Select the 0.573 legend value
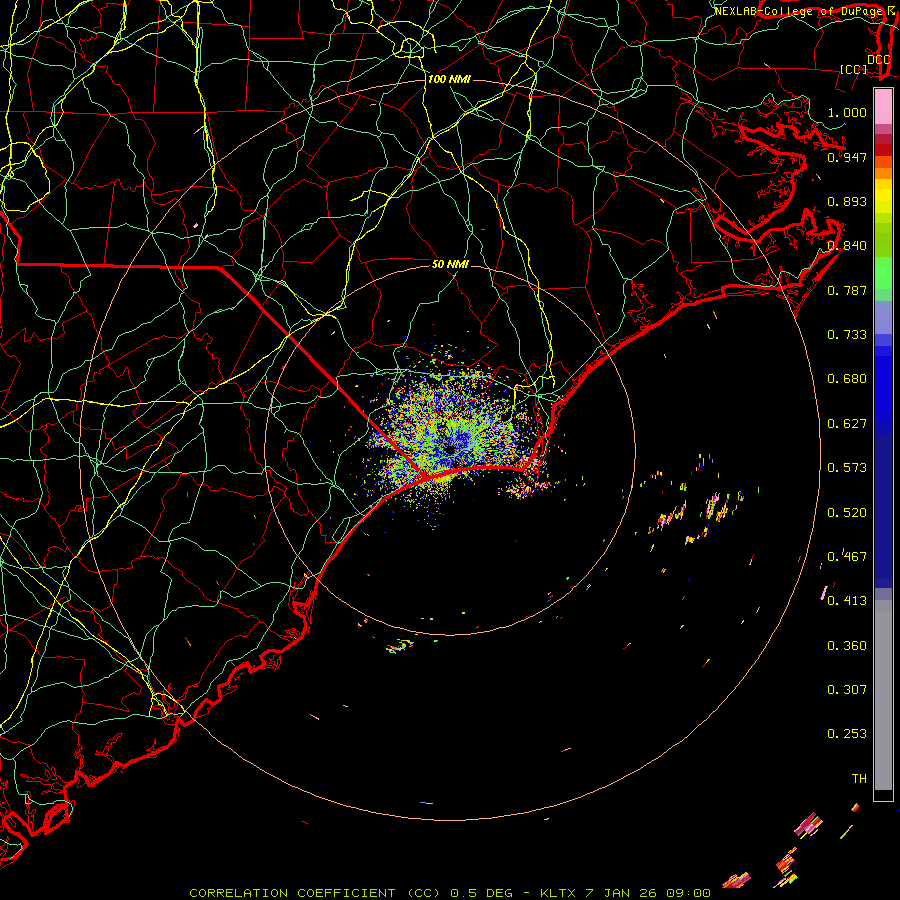900x900 pixels. point(847,468)
